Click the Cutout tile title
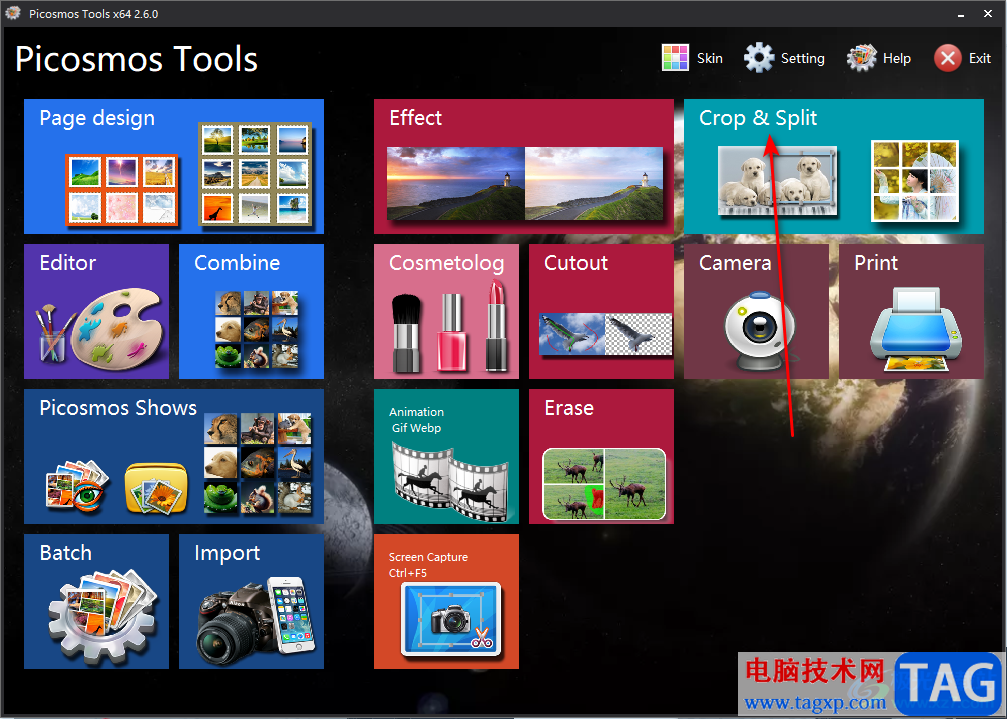Screen dimensions: 1007x719 click(x=575, y=263)
